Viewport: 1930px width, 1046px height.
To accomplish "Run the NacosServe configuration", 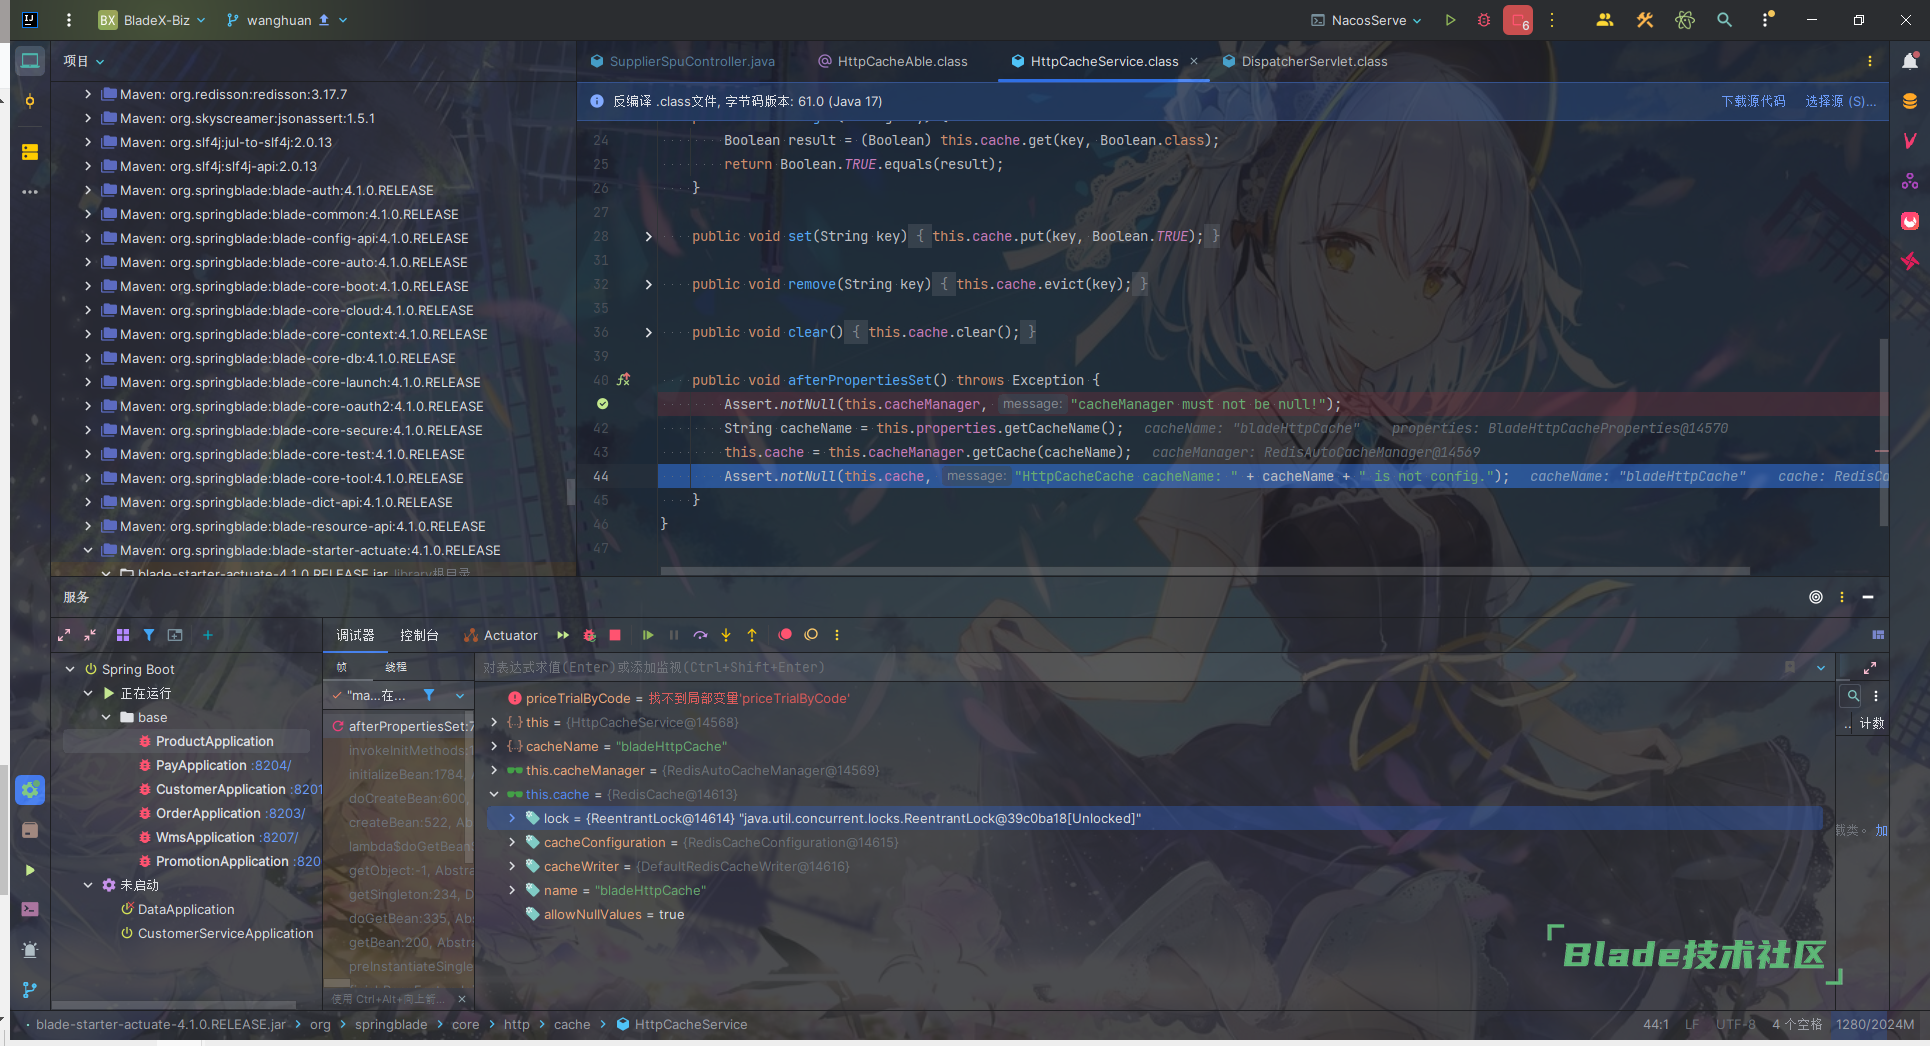I will pos(1450,20).
